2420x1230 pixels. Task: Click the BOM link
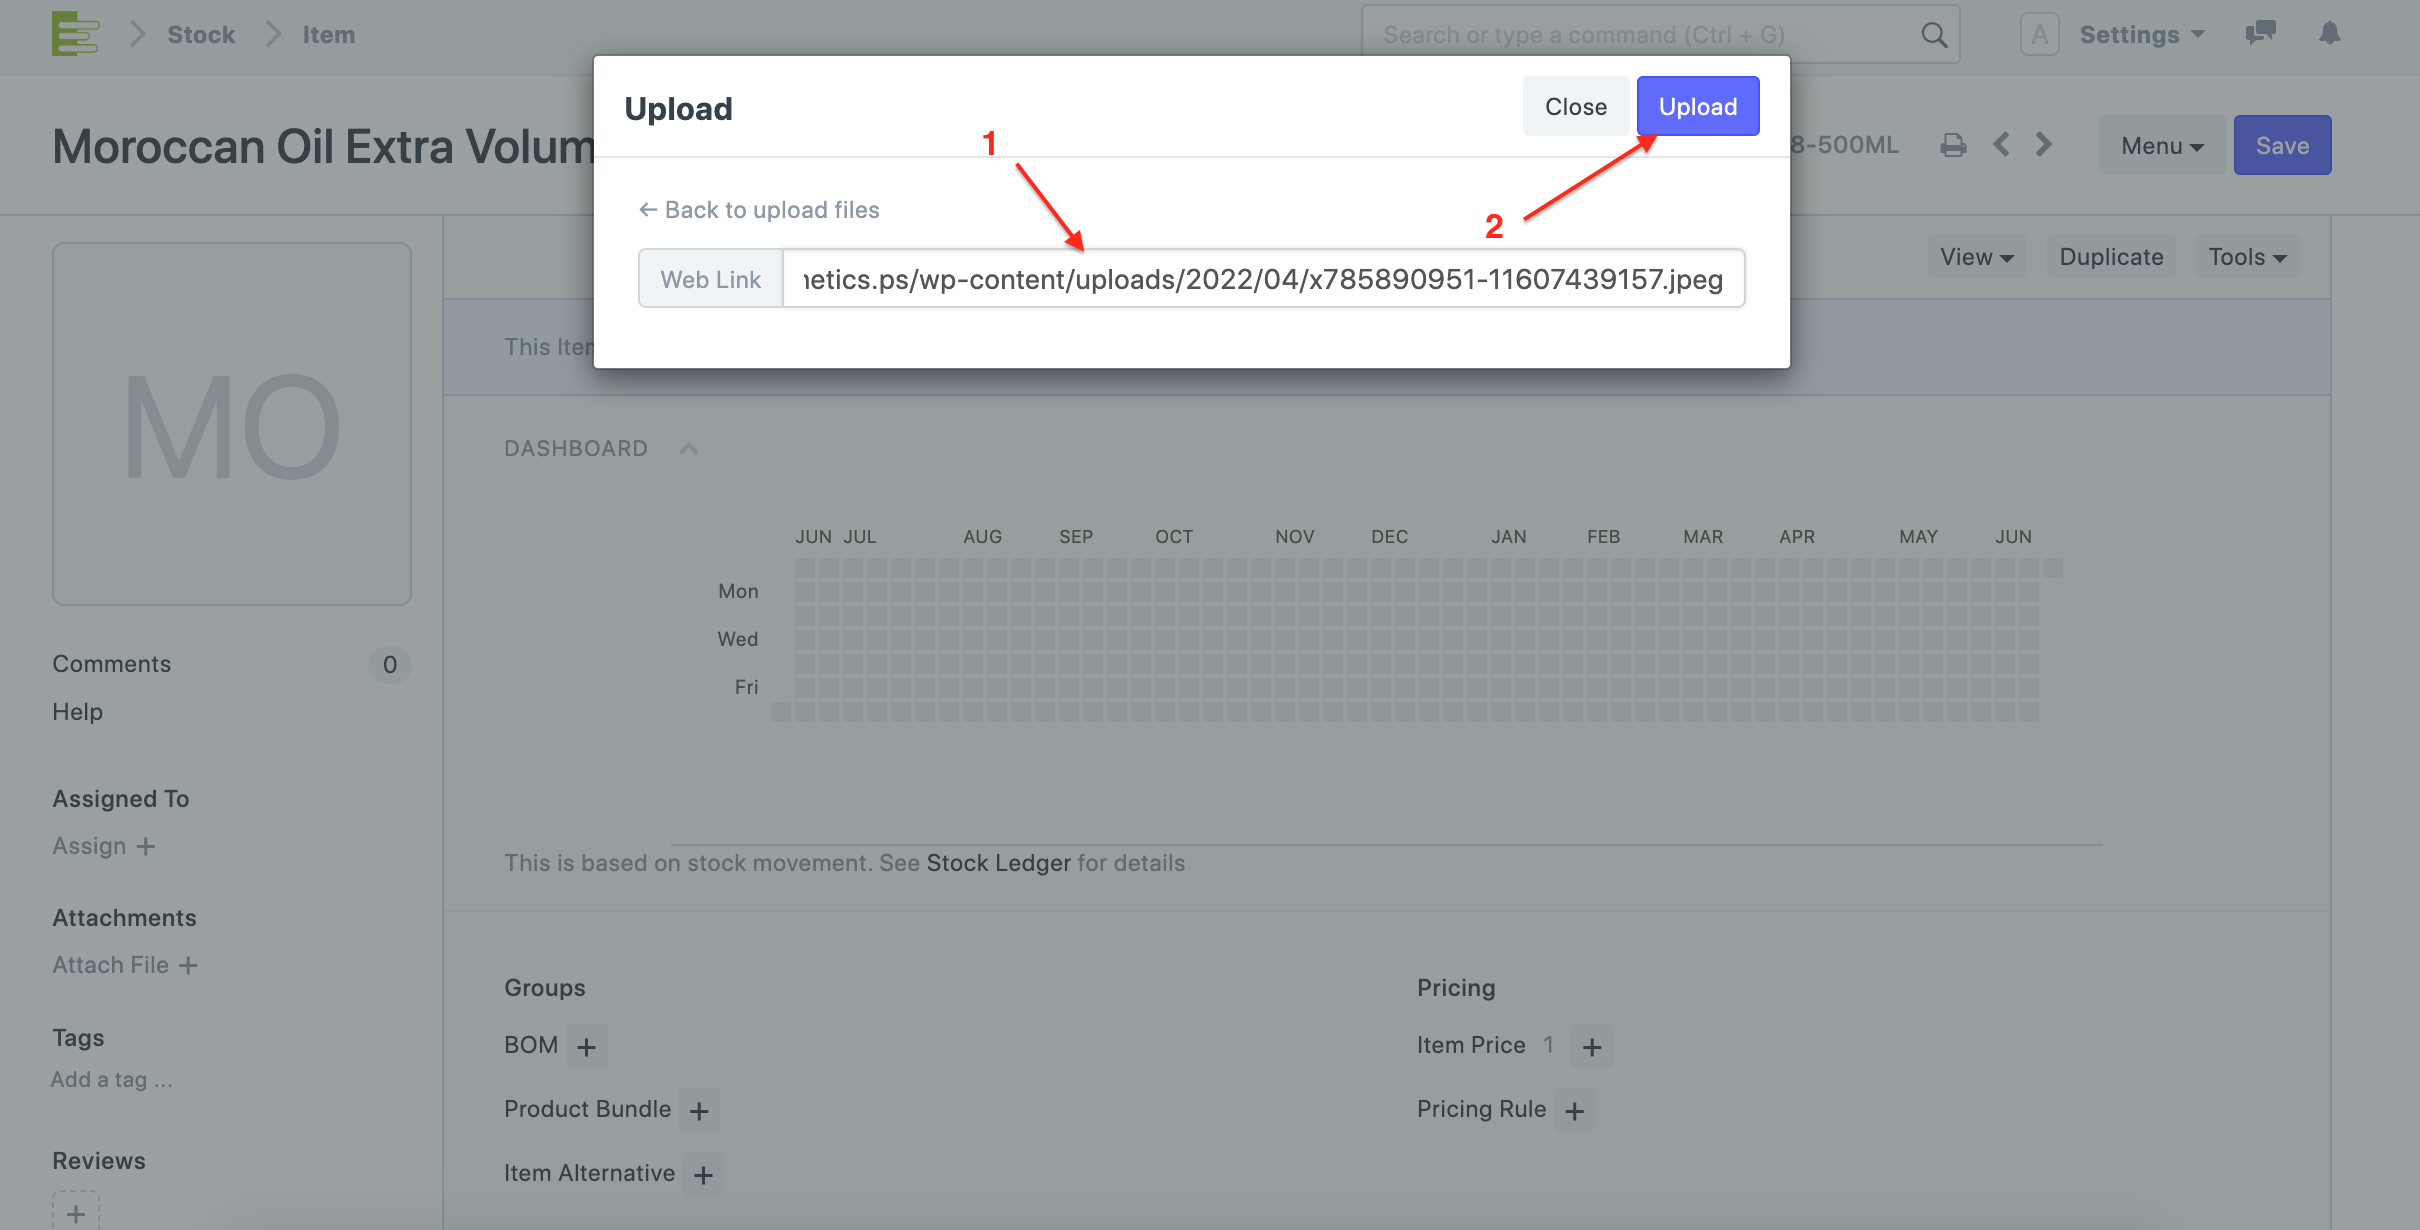coord(531,1045)
